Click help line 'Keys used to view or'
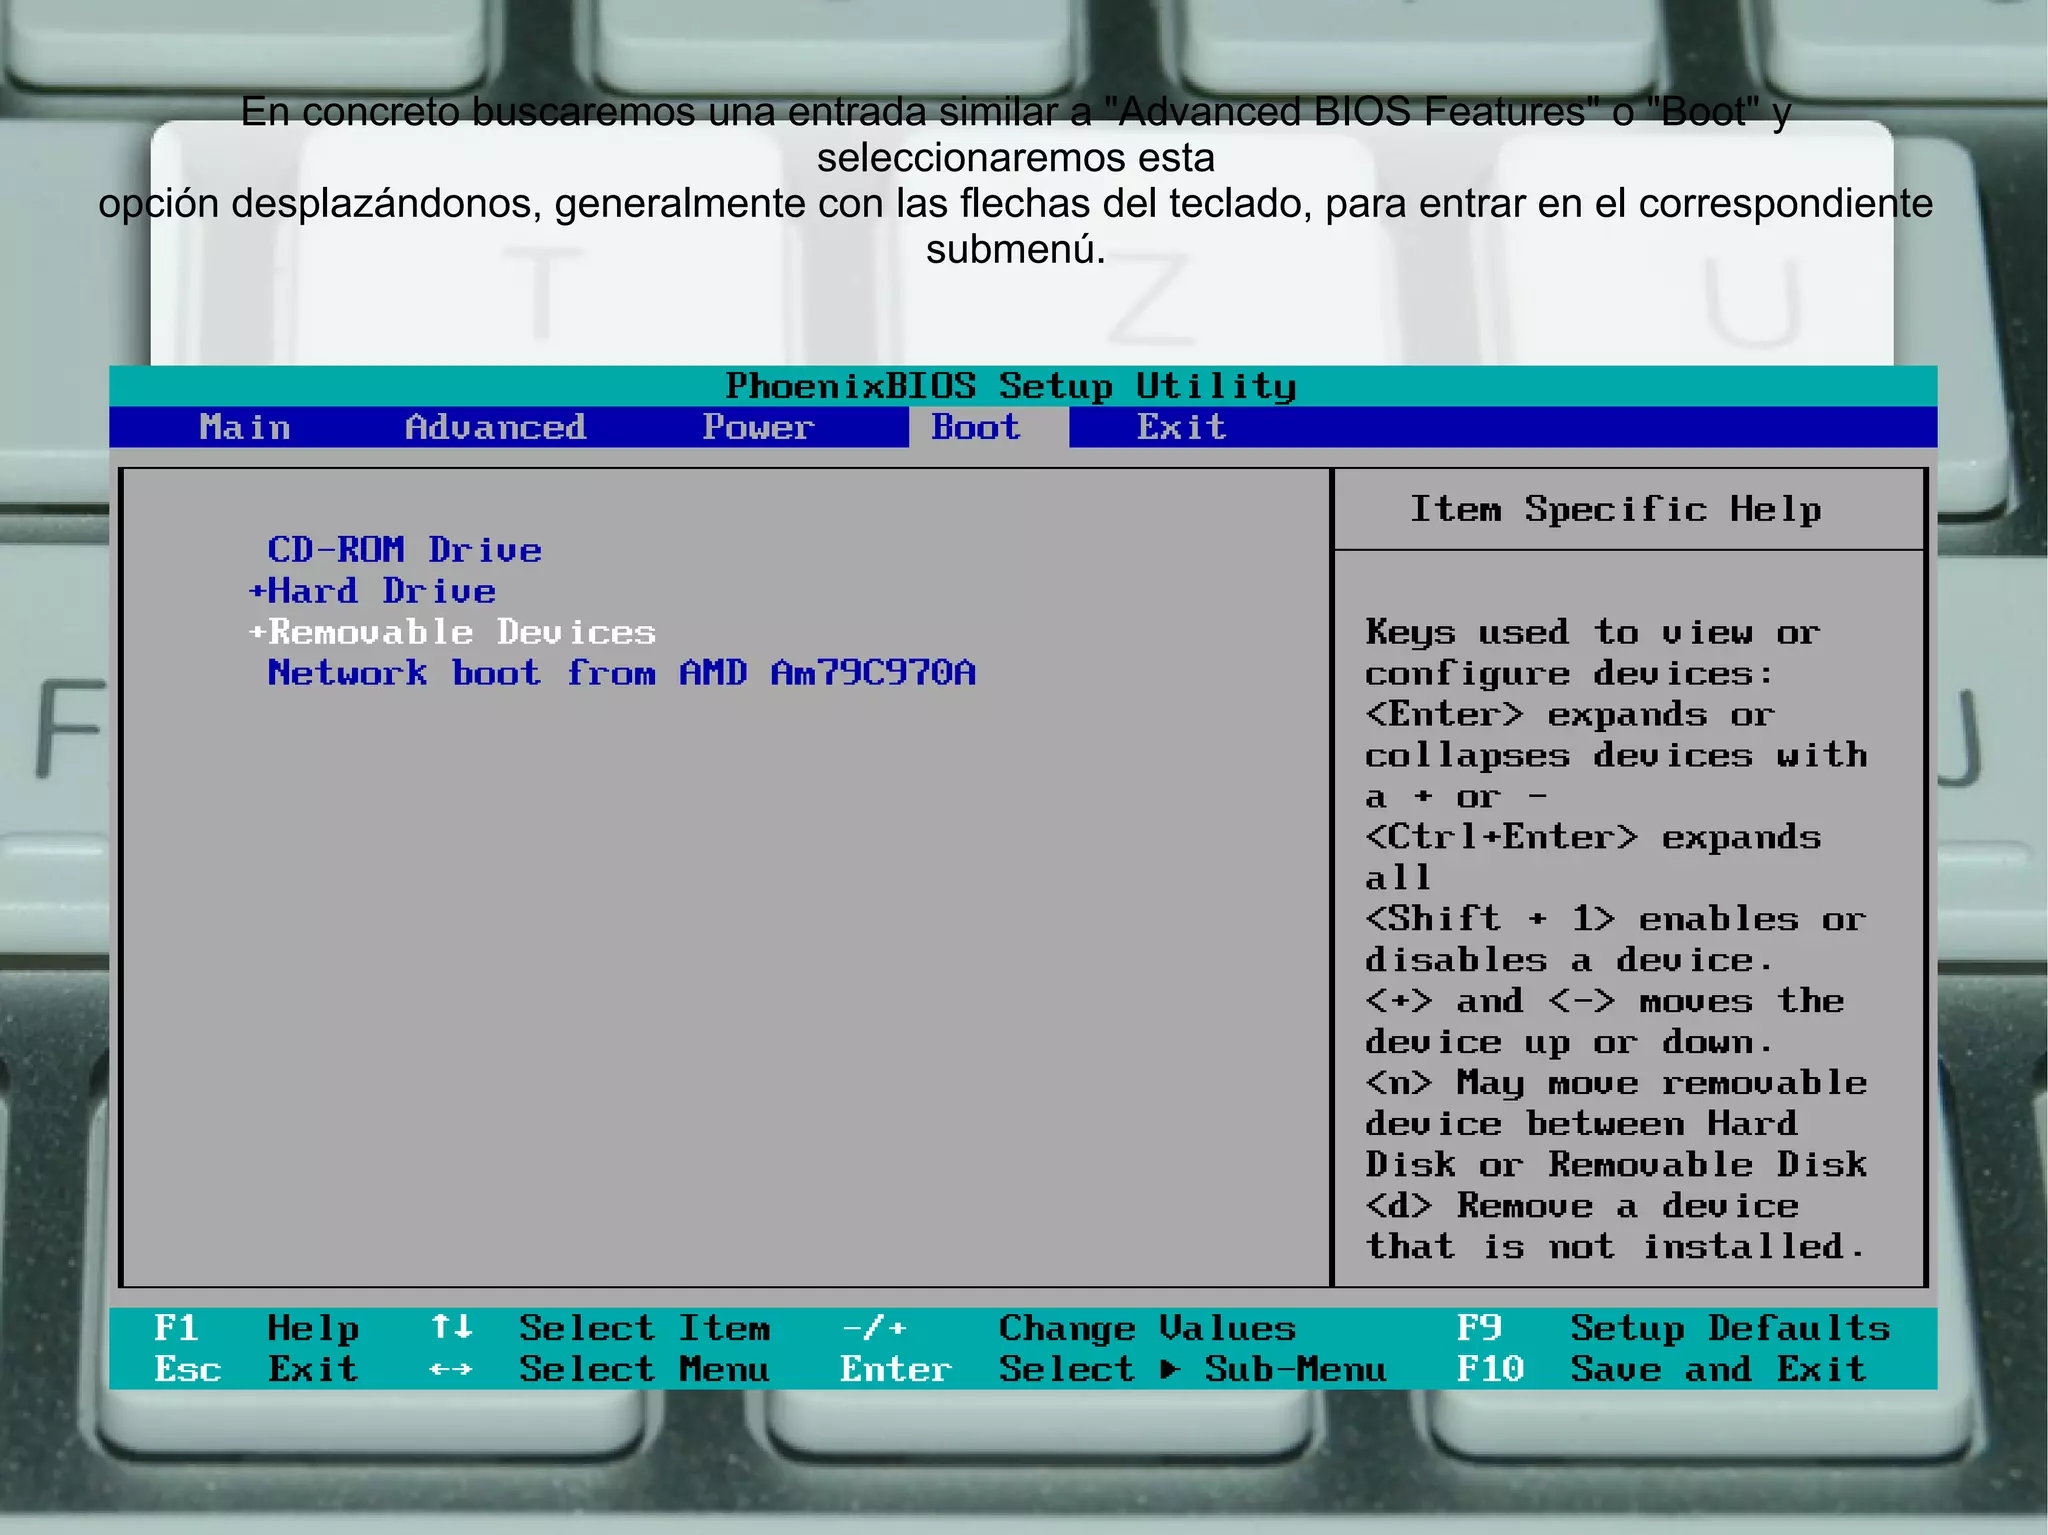Viewport: 2048px width, 1535px height. 1593,632
